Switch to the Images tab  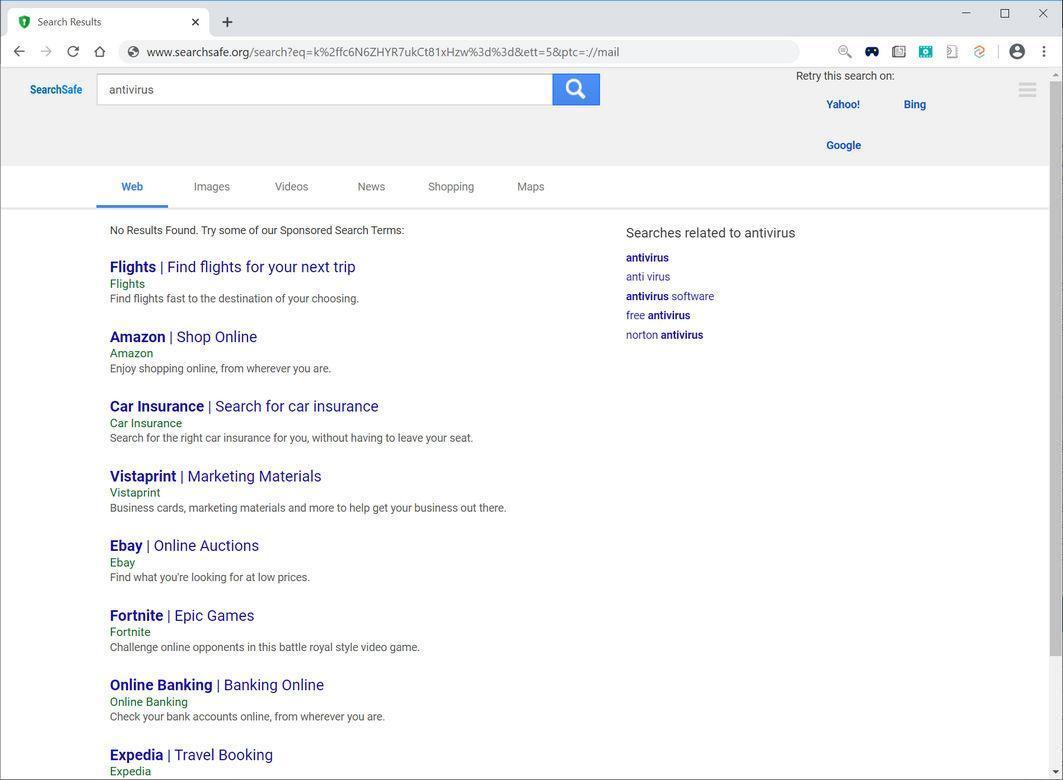(x=212, y=186)
